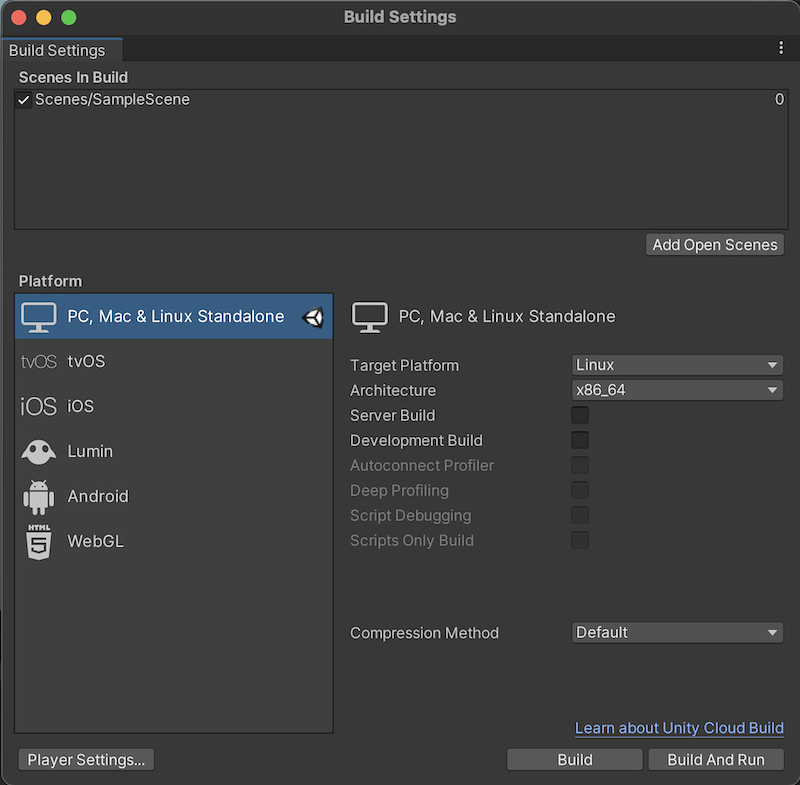
Task: Click the Build button
Action: [x=574, y=760]
